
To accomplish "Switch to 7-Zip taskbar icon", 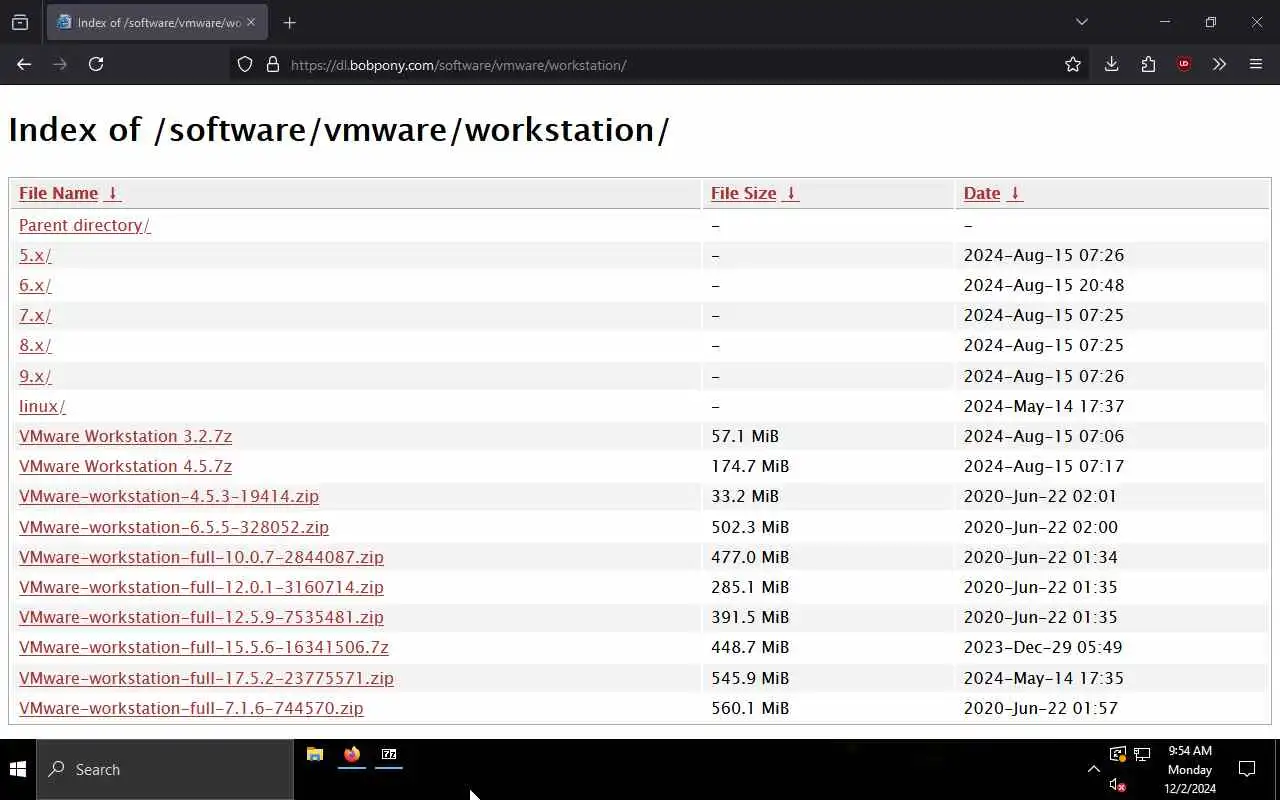I will [x=389, y=755].
